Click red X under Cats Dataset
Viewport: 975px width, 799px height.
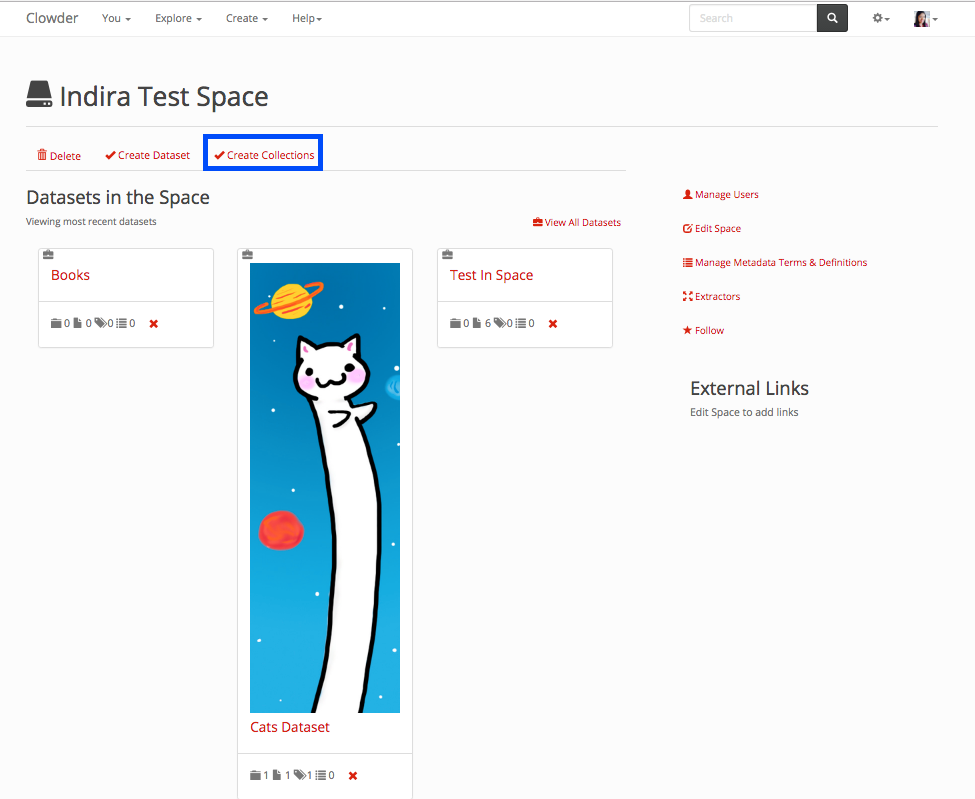(x=353, y=776)
